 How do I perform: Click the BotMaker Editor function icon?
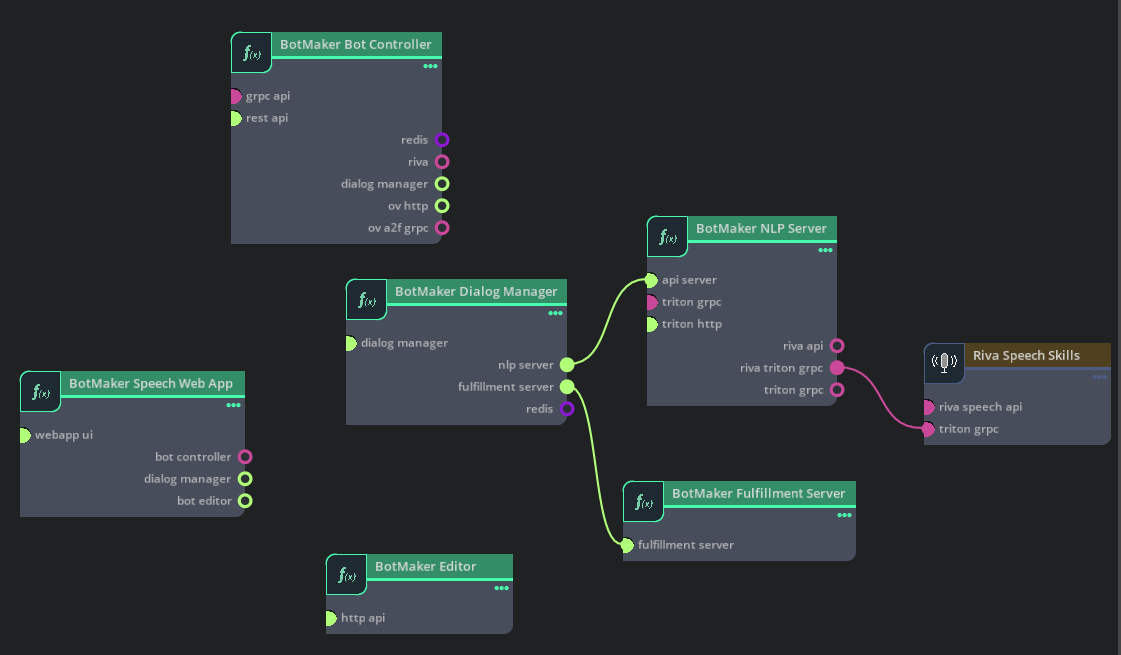pos(346,575)
